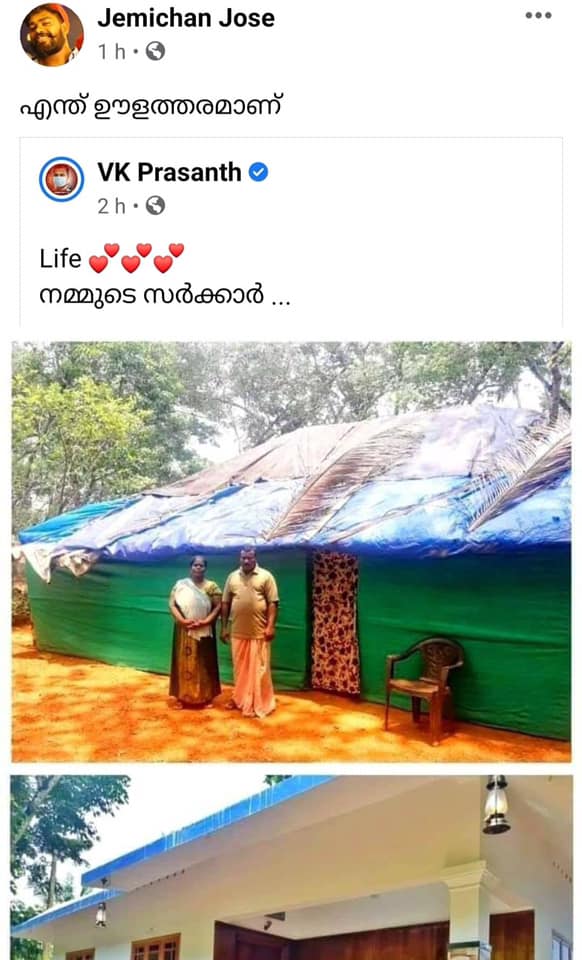Click the globe privacy icon beside '2 h'
The height and width of the screenshot is (960, 582).
tap(155, 205)
